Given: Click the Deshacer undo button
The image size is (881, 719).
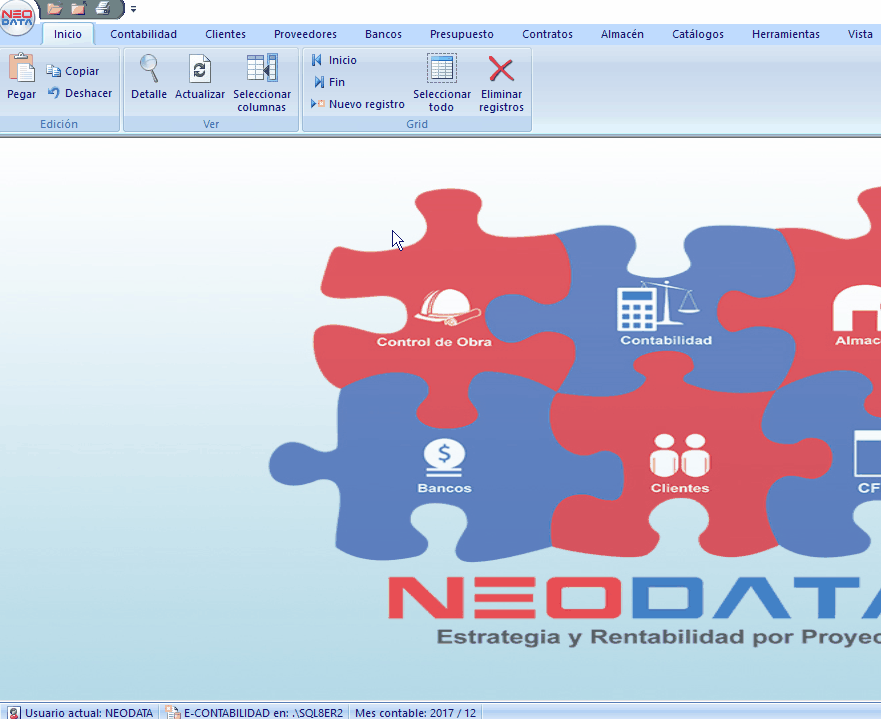Looking at the screenshot, I should pos(79,93).
